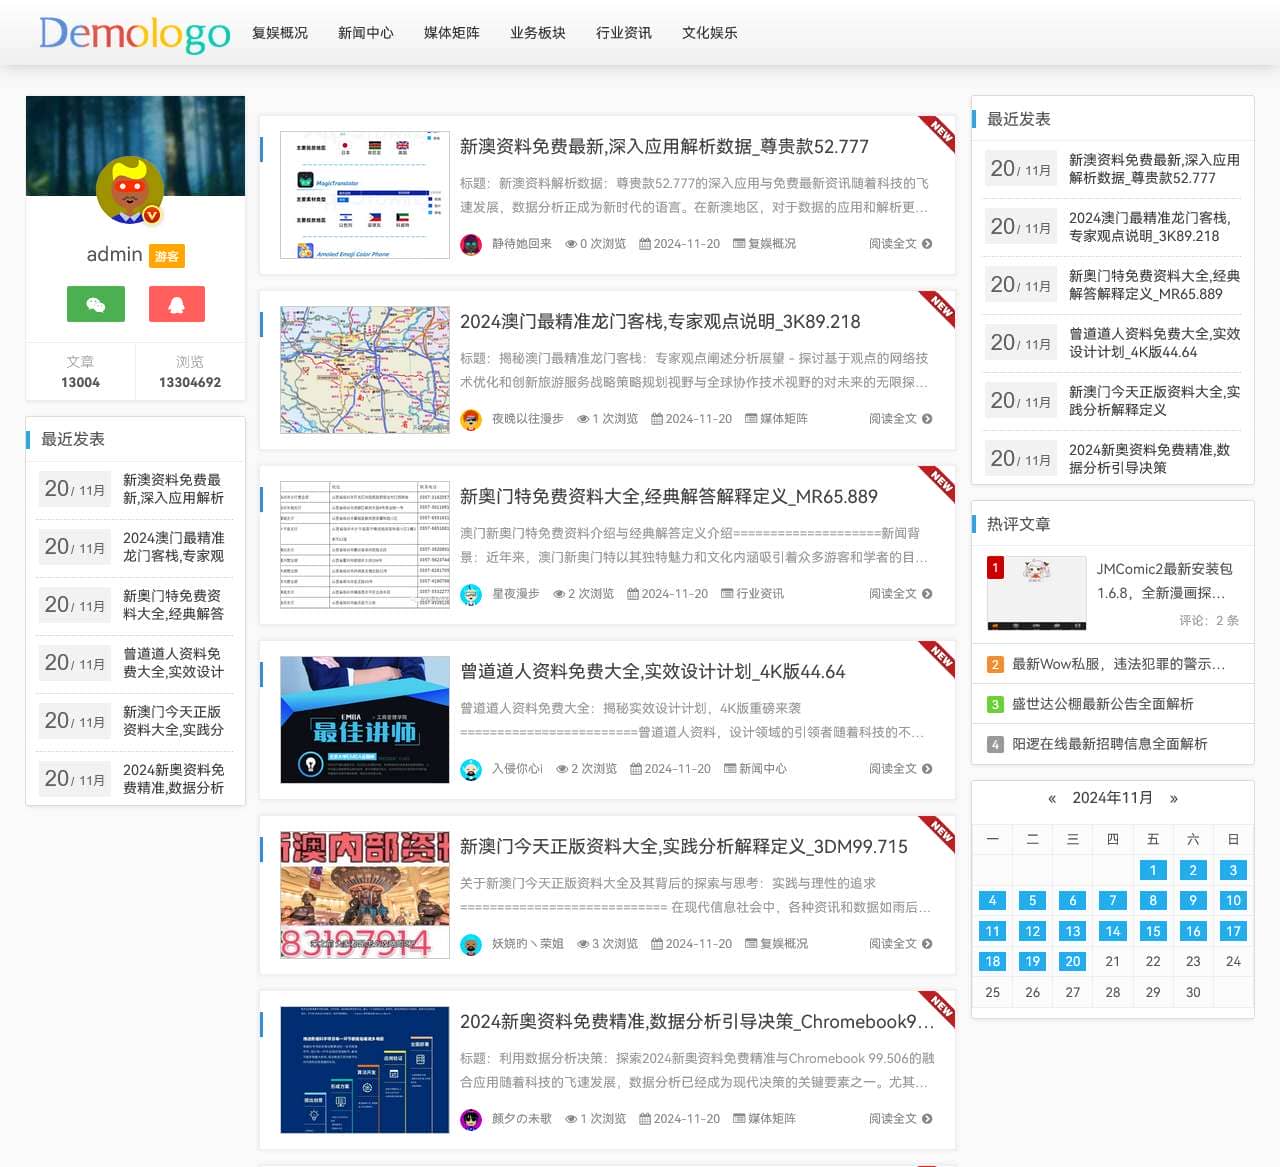Click the Demologo site logo
The height and width of the screenshot is (1167, 1280).
[135, 33]
